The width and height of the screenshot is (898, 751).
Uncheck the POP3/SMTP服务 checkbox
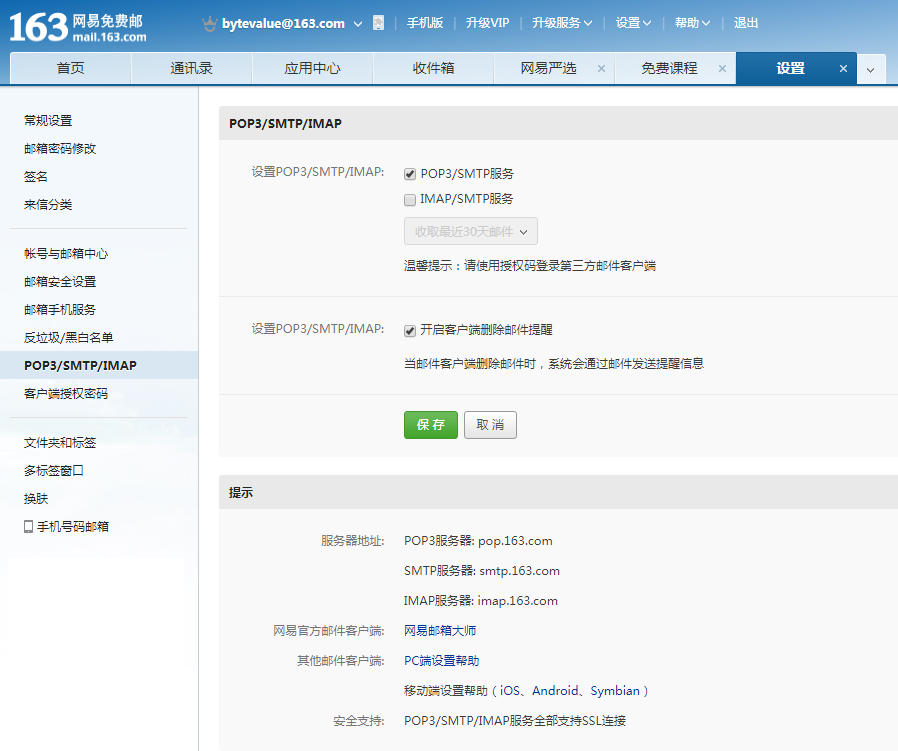(410, 174)
